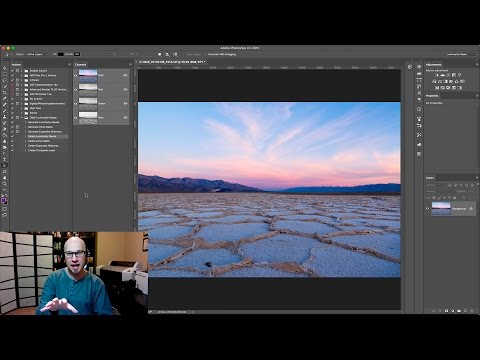This screenshot has width=480, height=360.
Task: Select the Gradient tool
Action: coord(5,135)
